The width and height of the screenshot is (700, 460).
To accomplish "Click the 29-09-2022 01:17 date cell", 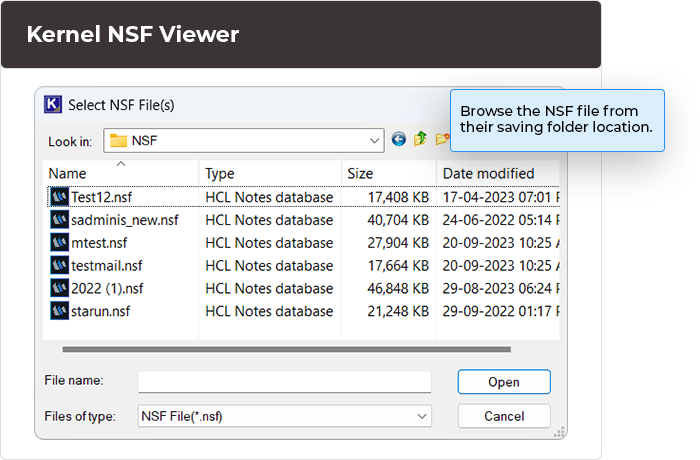I will pyautogui.click(x=501, y=311).
